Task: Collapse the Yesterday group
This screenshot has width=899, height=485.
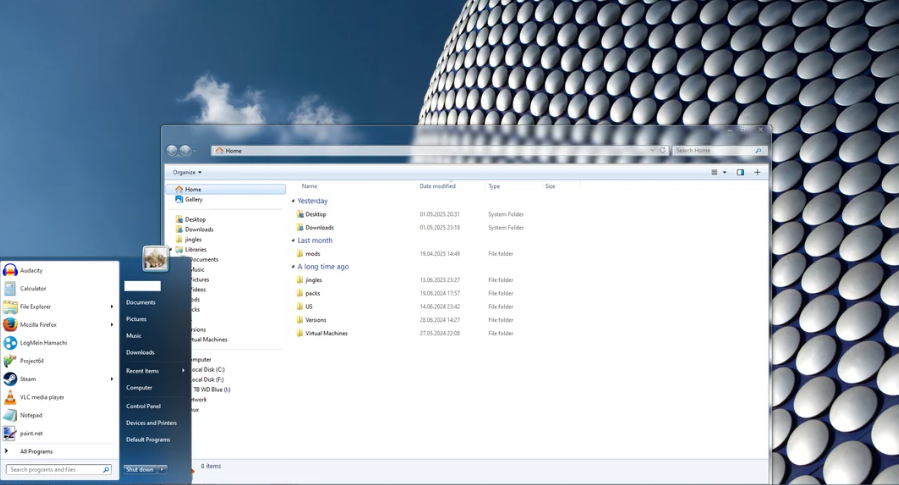Action: [x=293, y=201]
